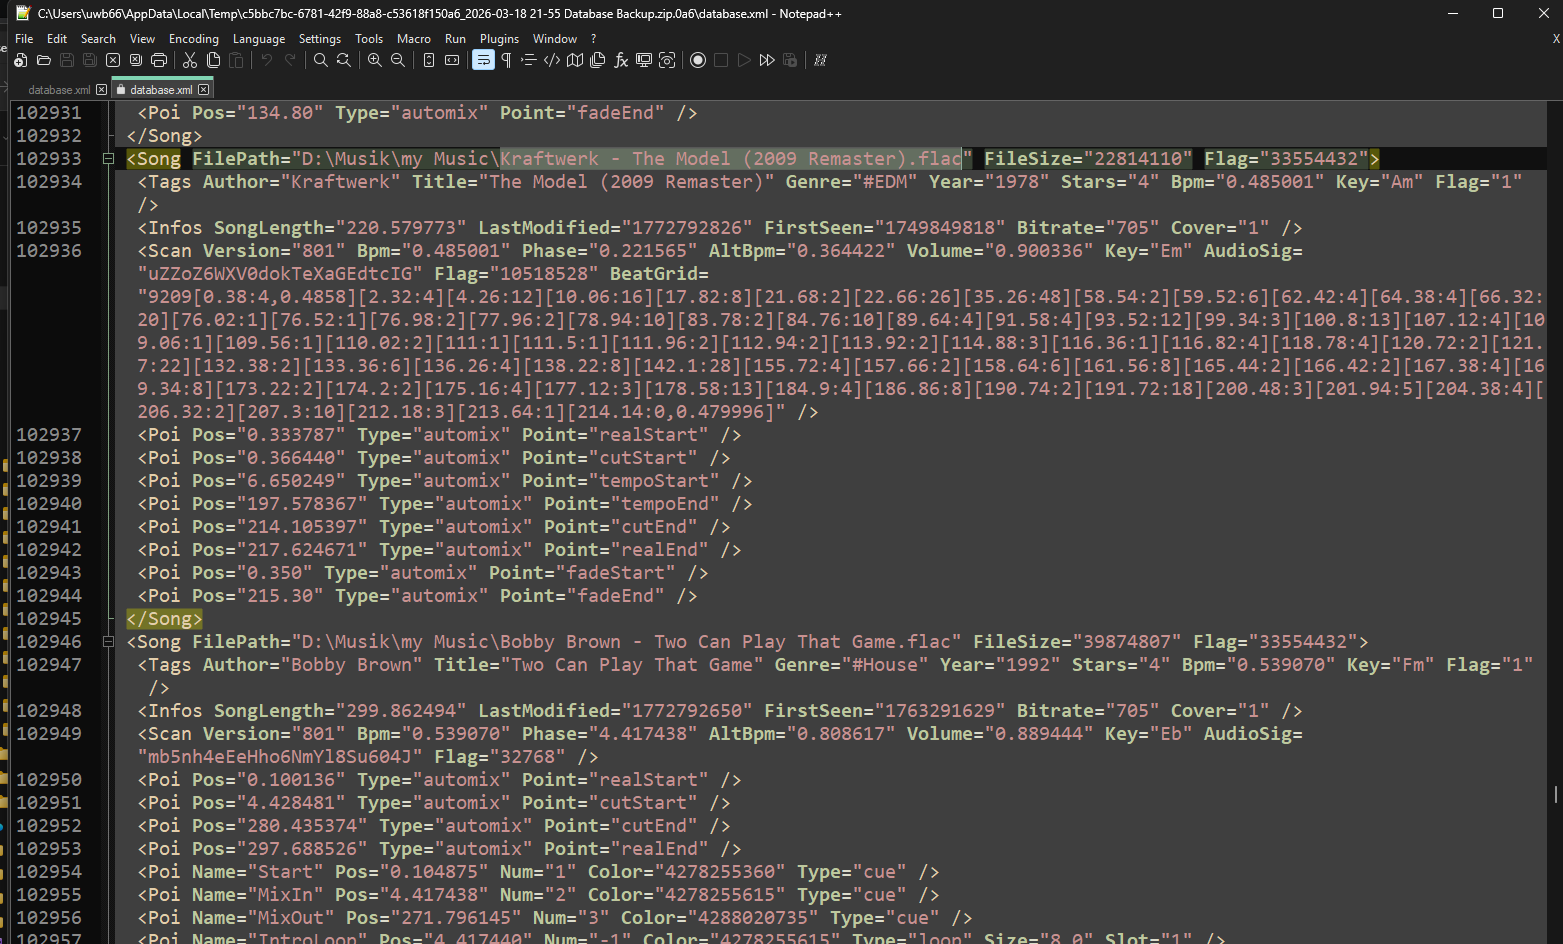Image resolution: width=1563 pixels, height=944 pixels.
Task: Open the Plugins menu
Action: 499,39
